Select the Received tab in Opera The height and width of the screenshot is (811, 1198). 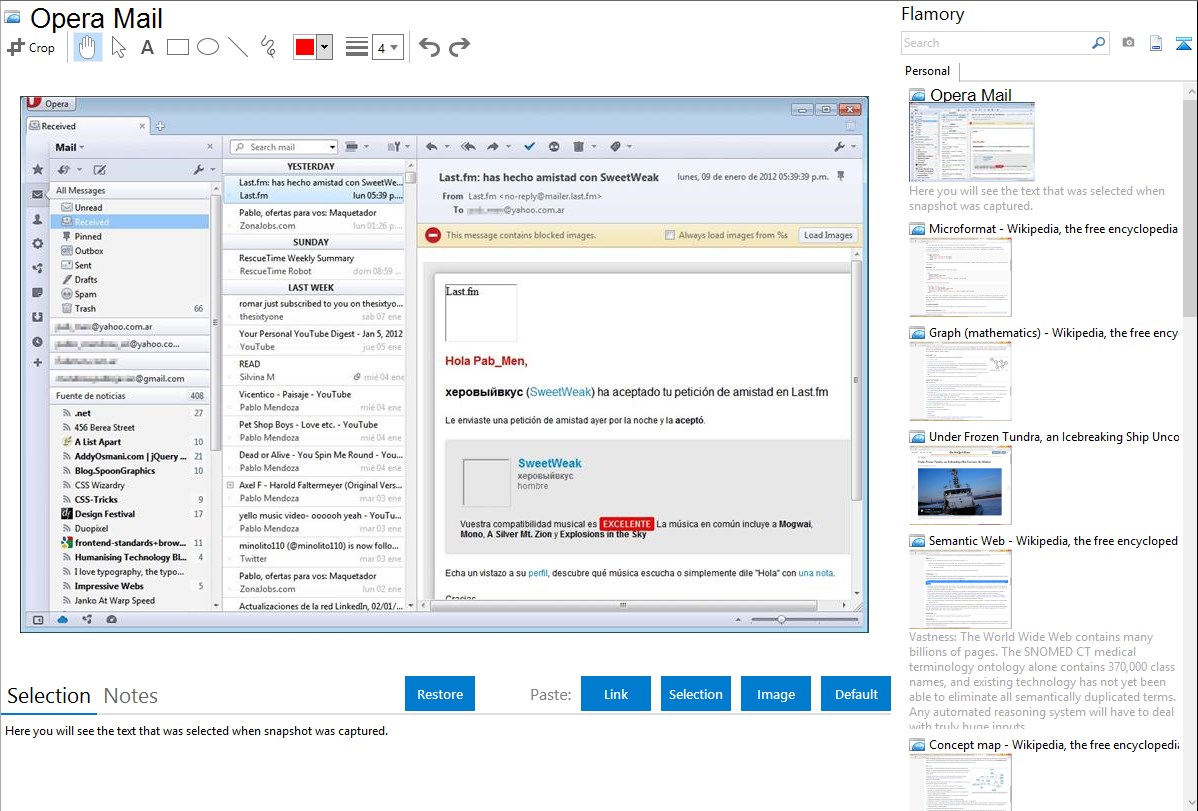click(x=86, y=126)
